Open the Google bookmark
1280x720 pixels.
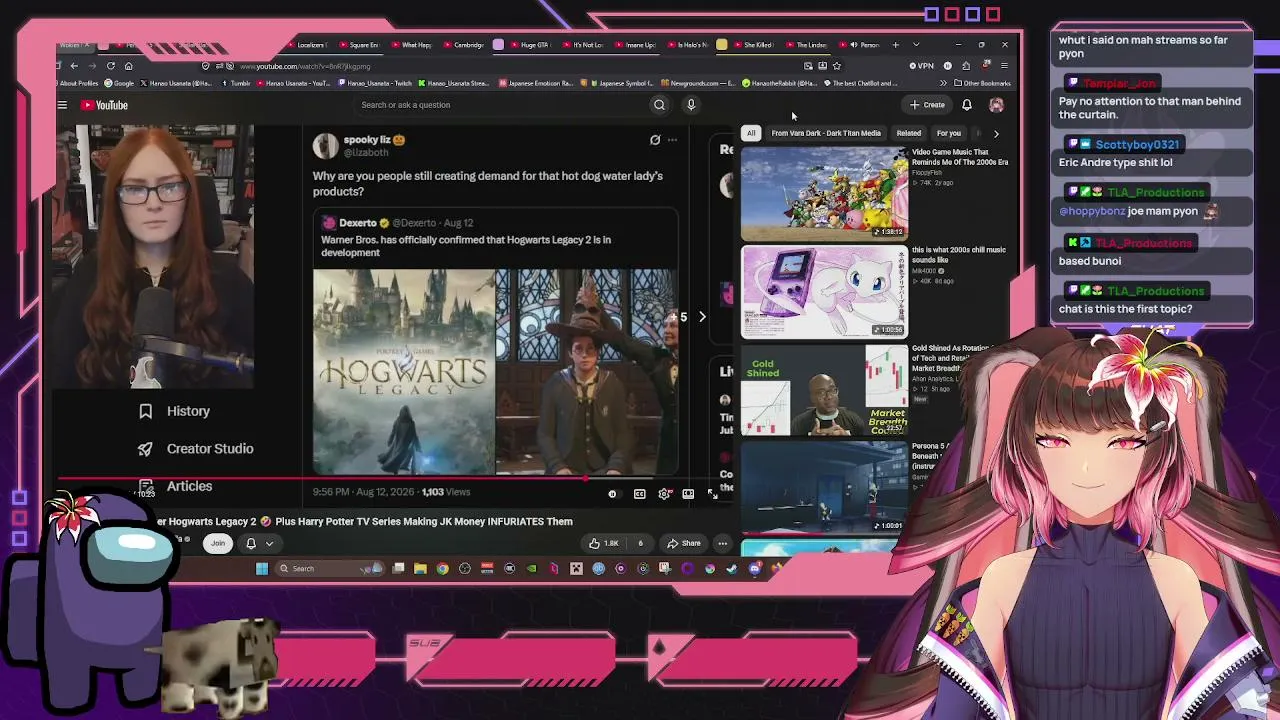click(x=119, y=83)
